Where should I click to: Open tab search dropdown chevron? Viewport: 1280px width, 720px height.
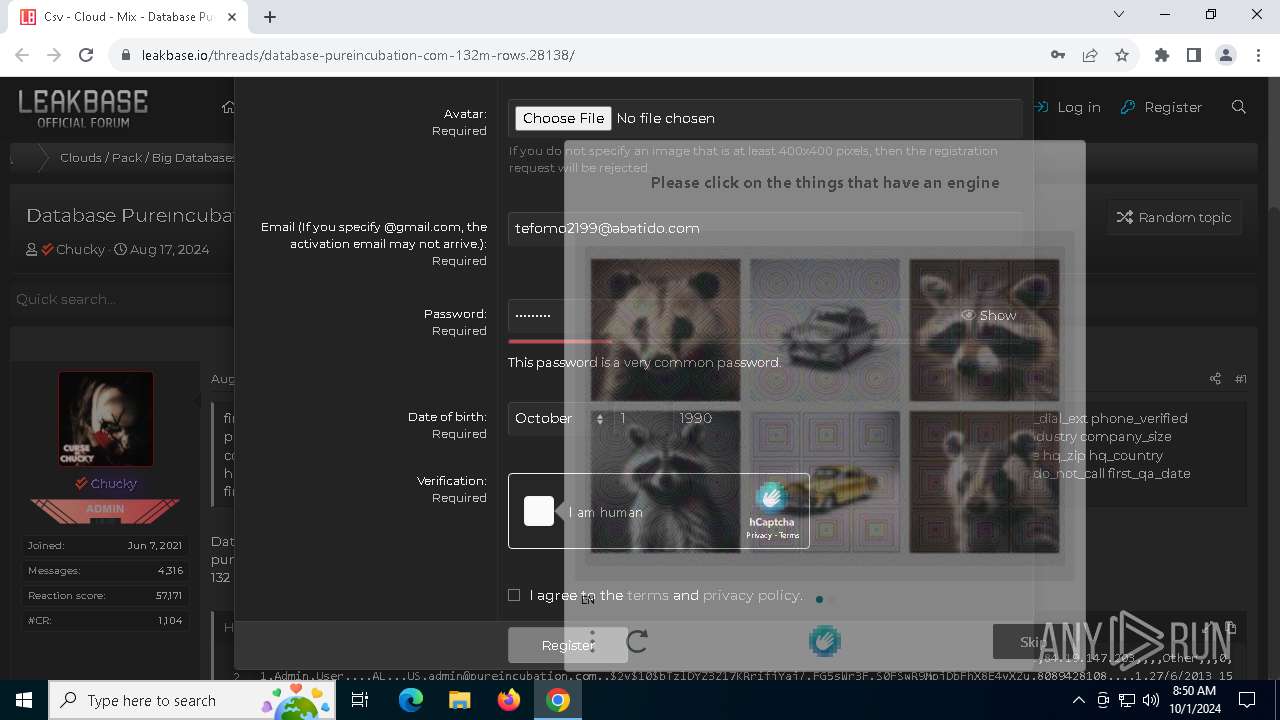coord(1119,15)
